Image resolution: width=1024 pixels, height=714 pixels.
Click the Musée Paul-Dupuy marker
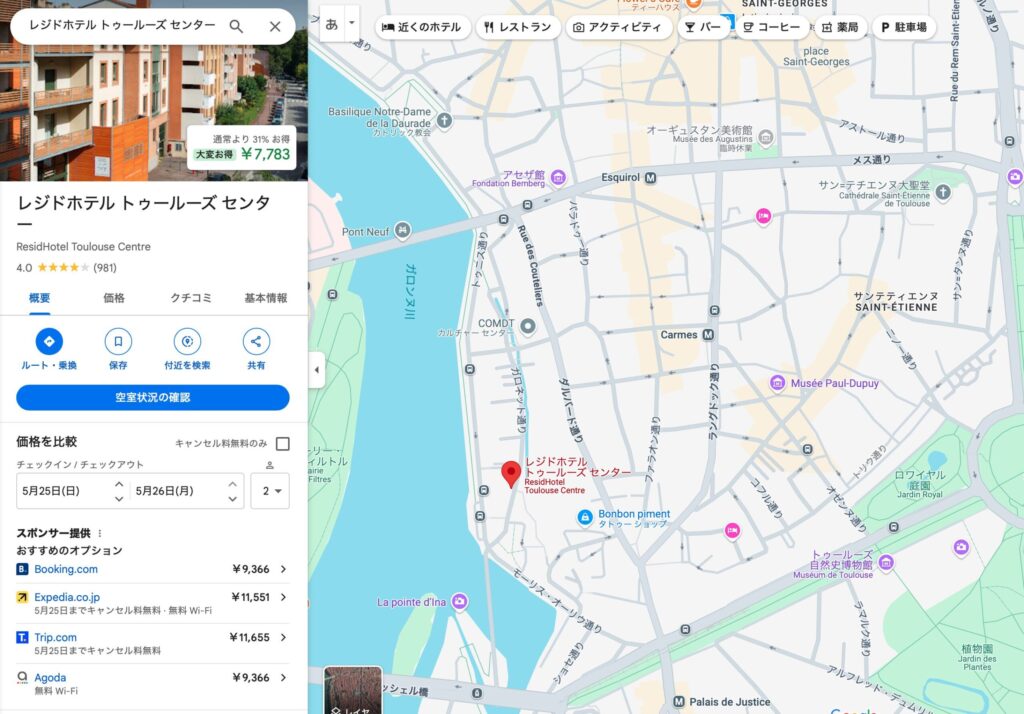(x=777, y=383)
